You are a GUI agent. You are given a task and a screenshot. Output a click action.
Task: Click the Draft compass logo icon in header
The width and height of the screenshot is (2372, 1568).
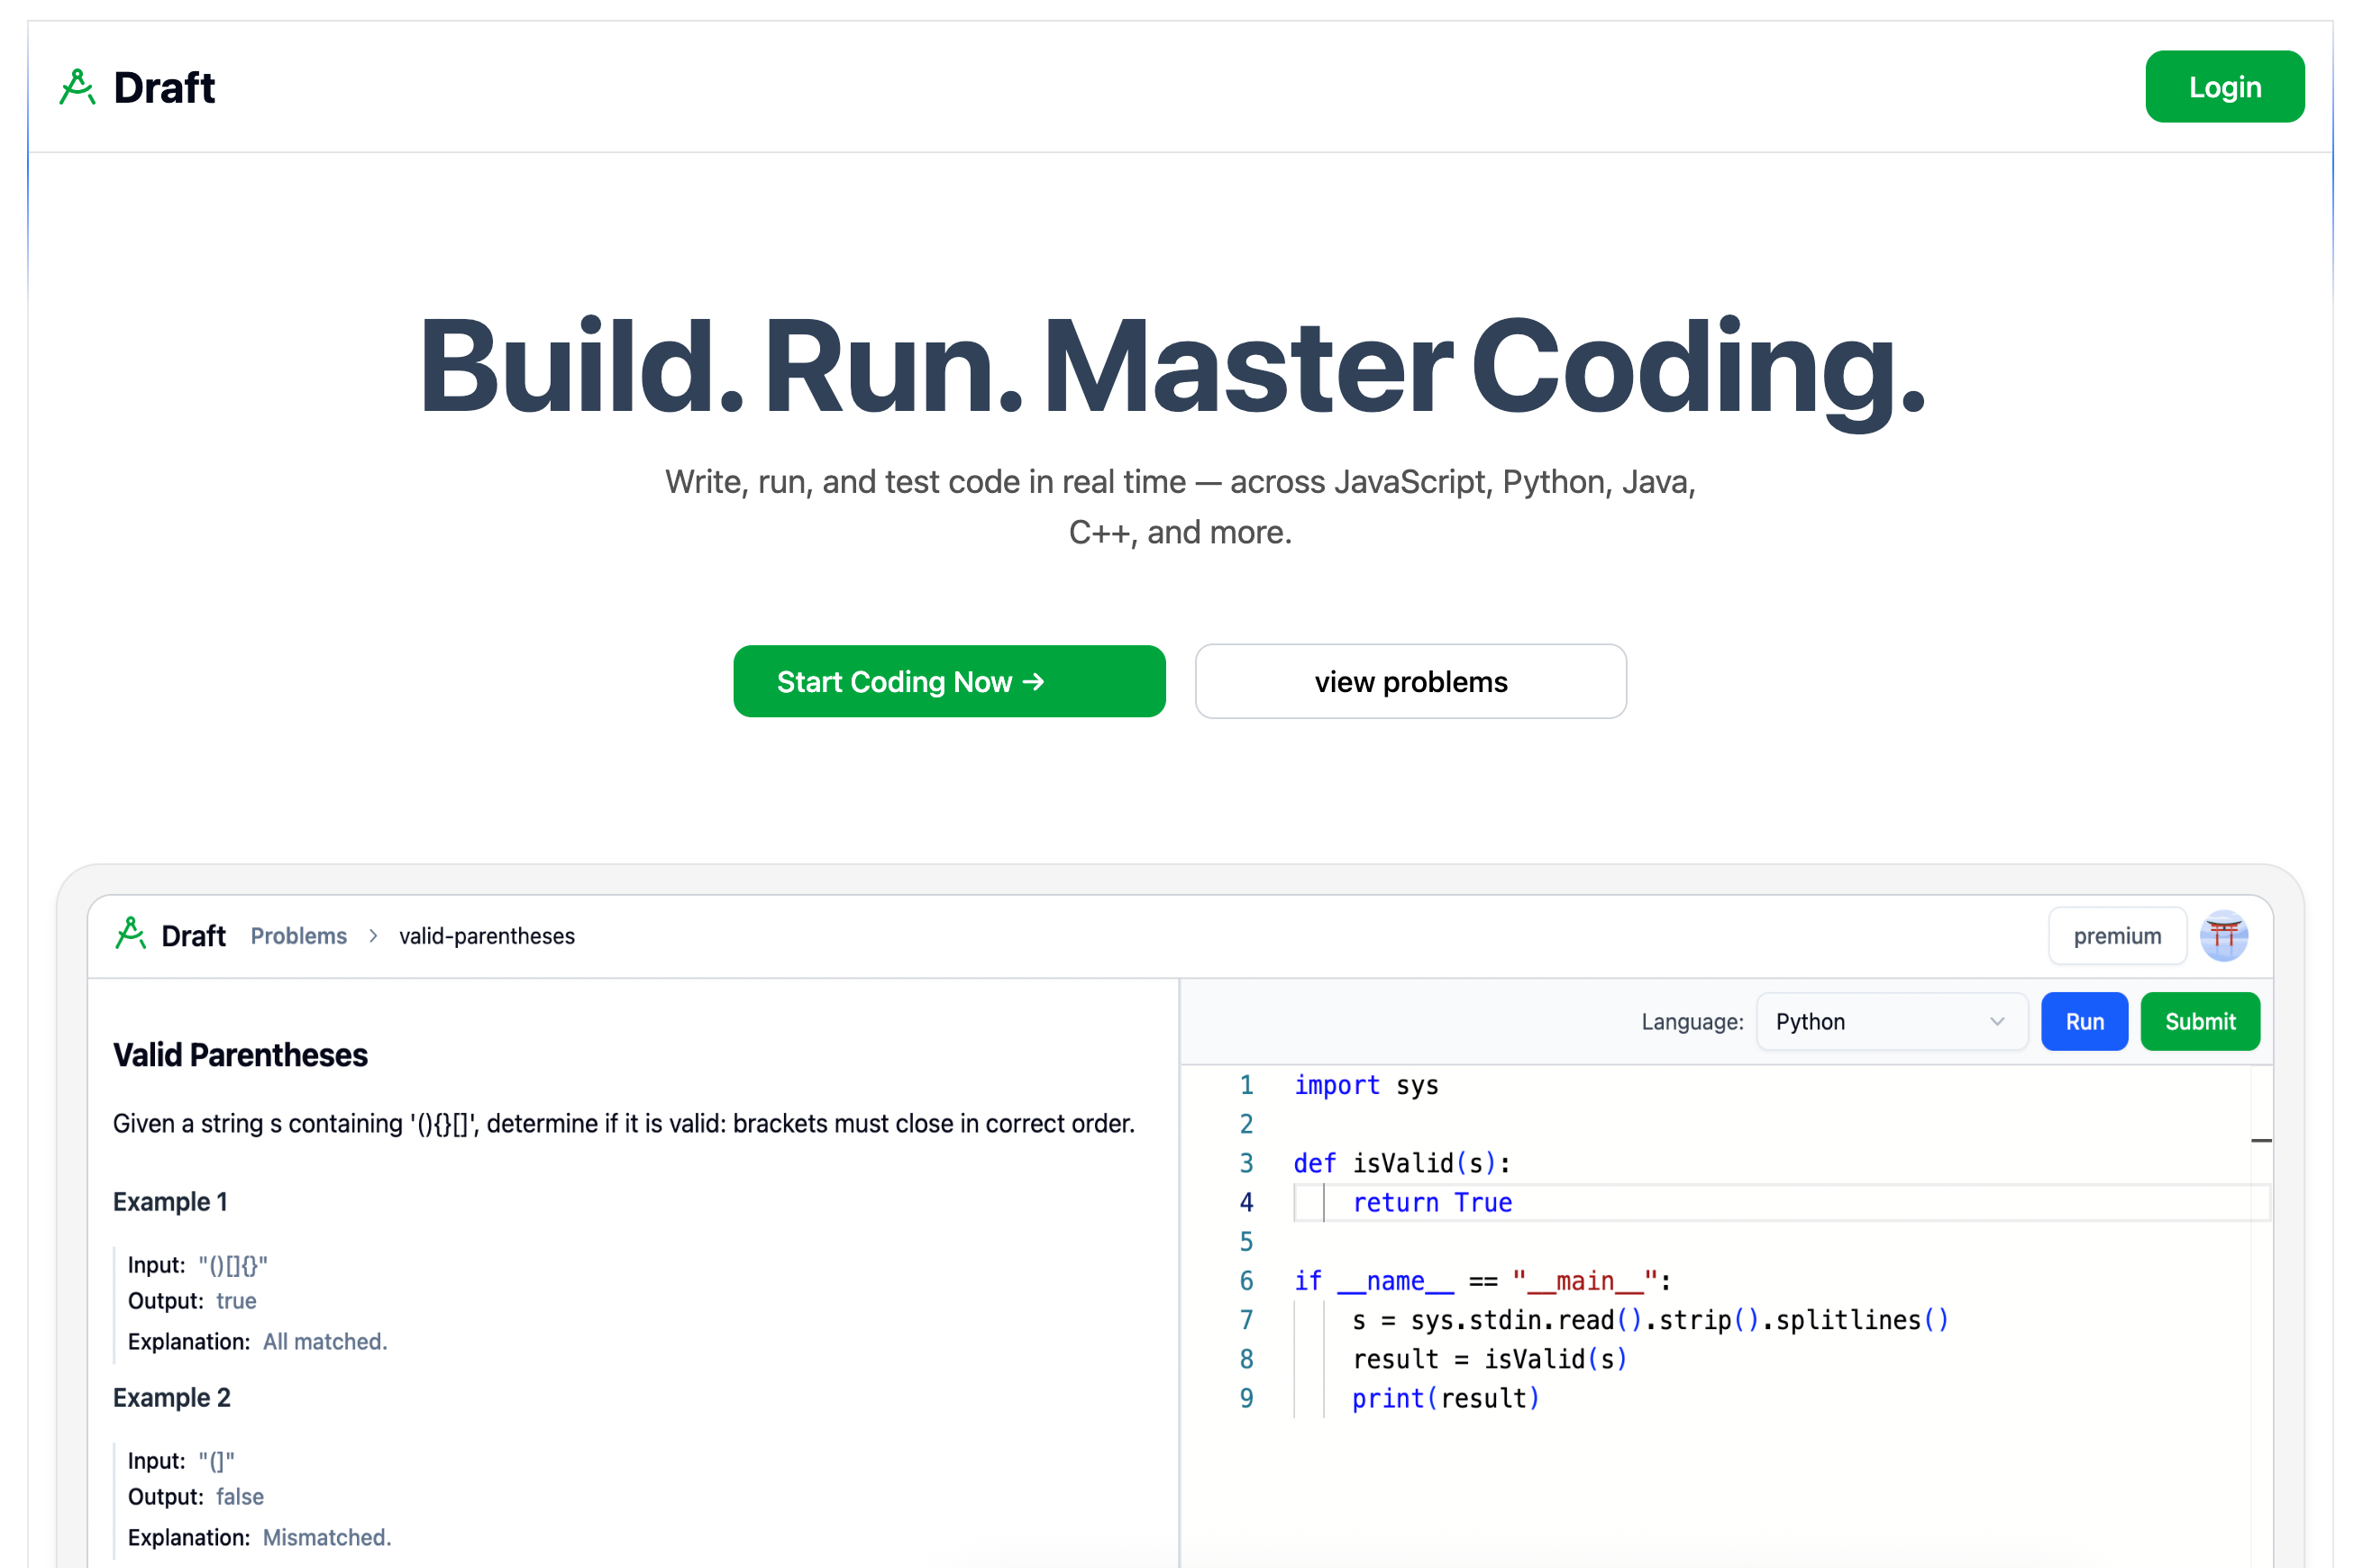point(77,88)
